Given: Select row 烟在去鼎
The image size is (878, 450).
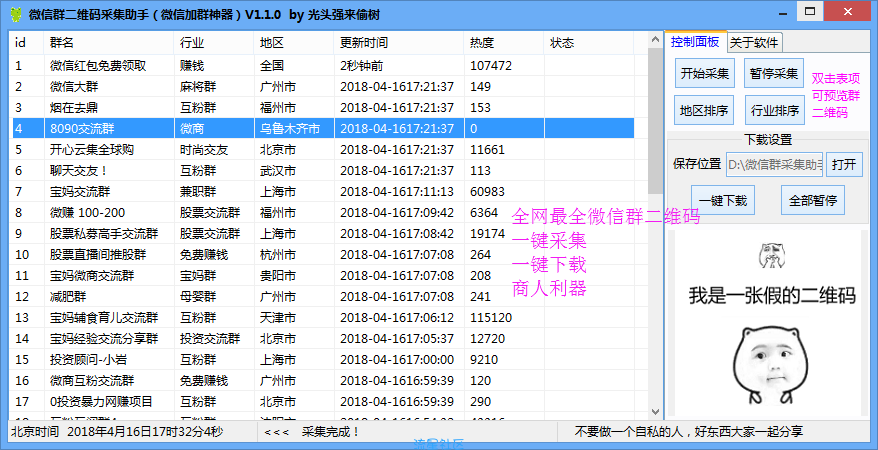Looking at the screenshot, I should [x=323, y=107].
